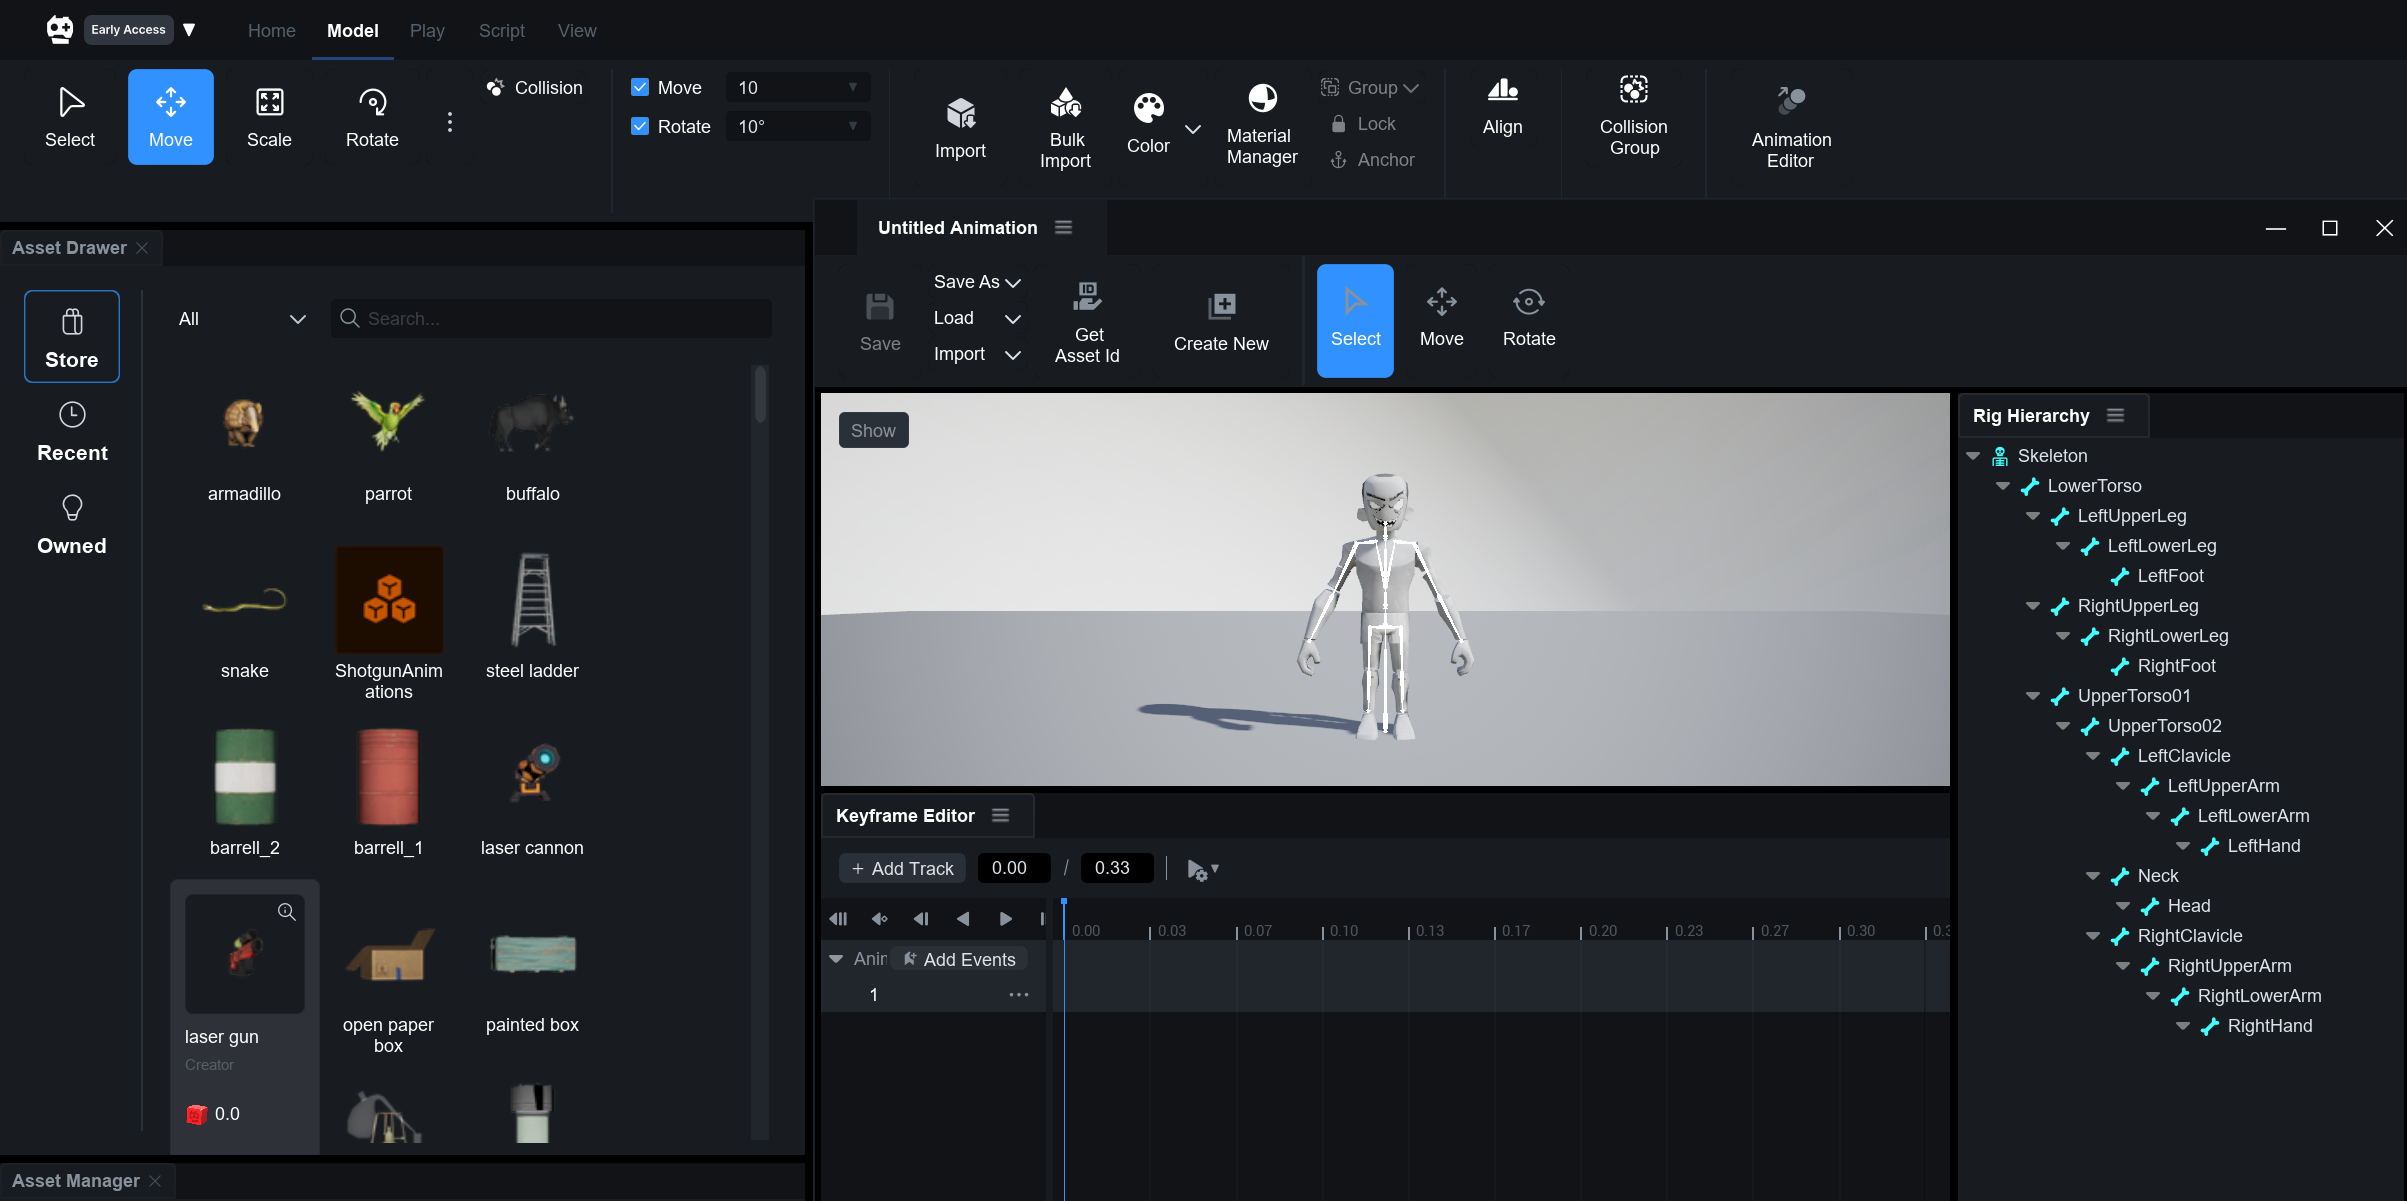Uncheck the Move snapping checkbox
The height and width of the screenshot is (1201, 2407).
tap(640, 87)
